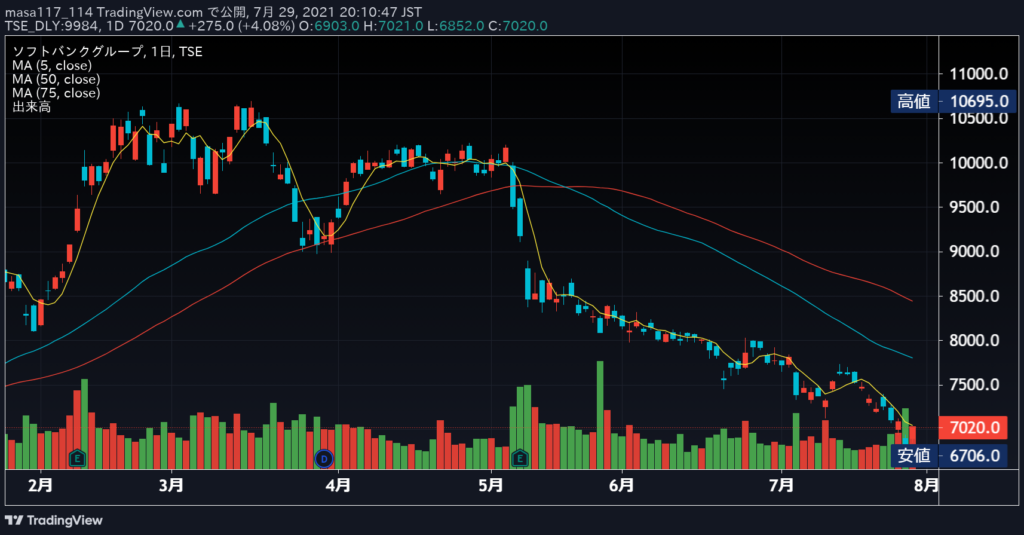Click the 7500.0 price axis value
Image resolution: width=1024 pixels, height=535 pixels.
tap(974, 385)
